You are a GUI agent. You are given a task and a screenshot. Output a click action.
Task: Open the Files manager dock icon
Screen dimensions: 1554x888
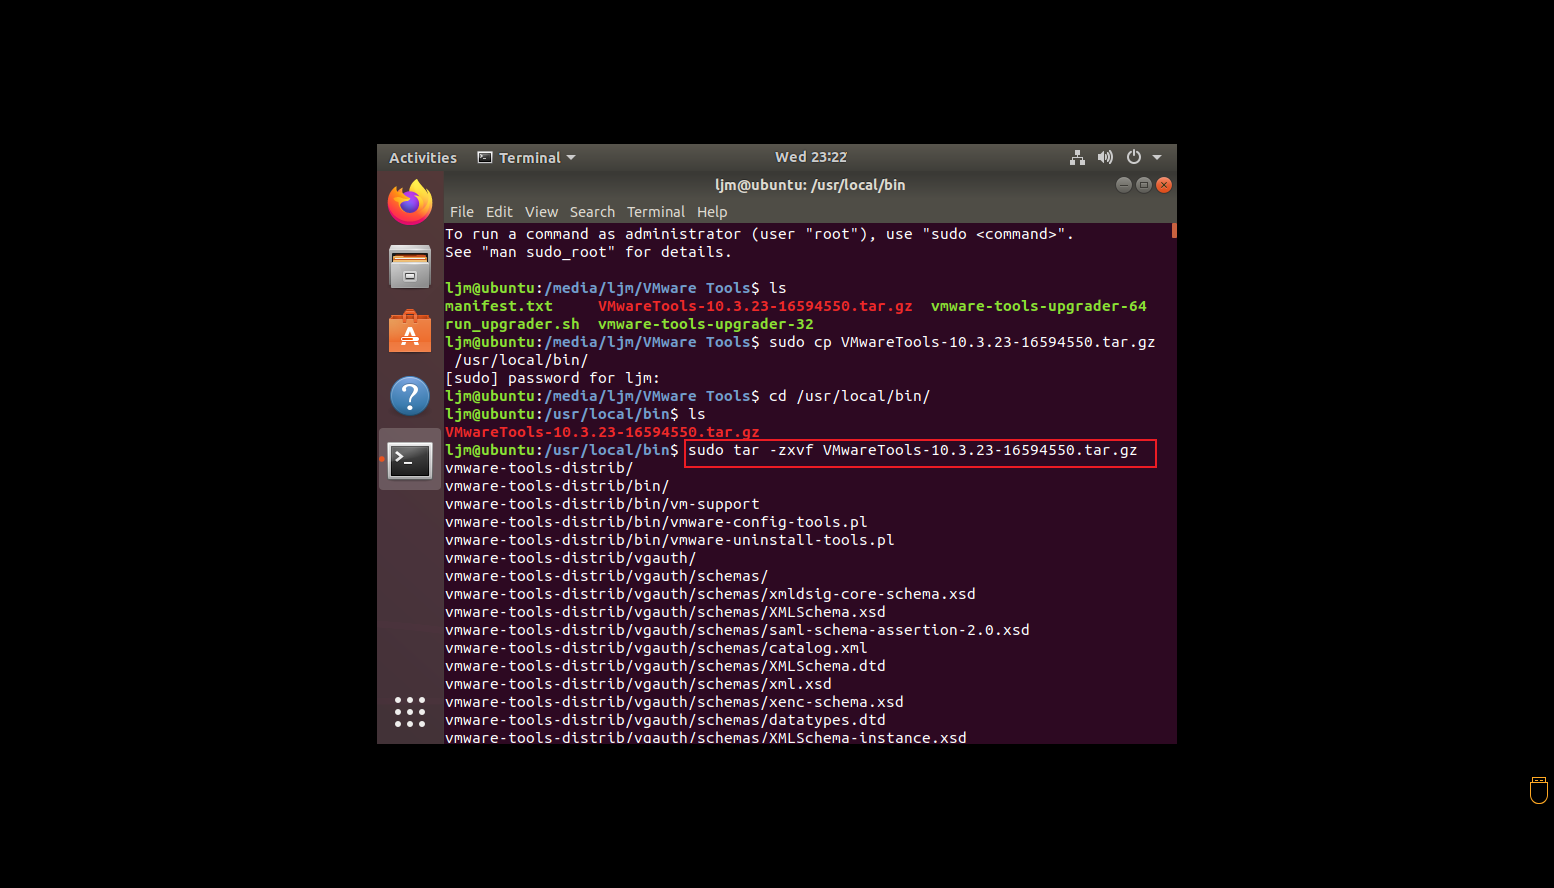410,267
